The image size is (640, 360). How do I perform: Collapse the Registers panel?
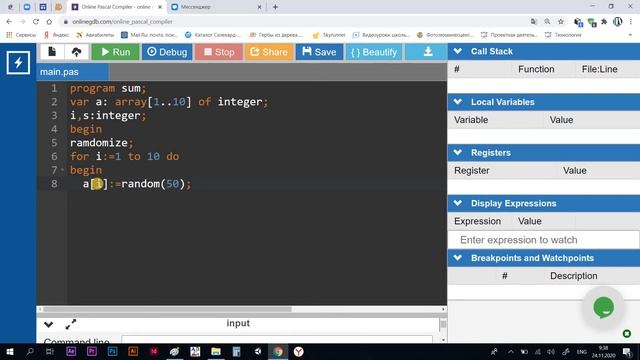click(458, 152)
